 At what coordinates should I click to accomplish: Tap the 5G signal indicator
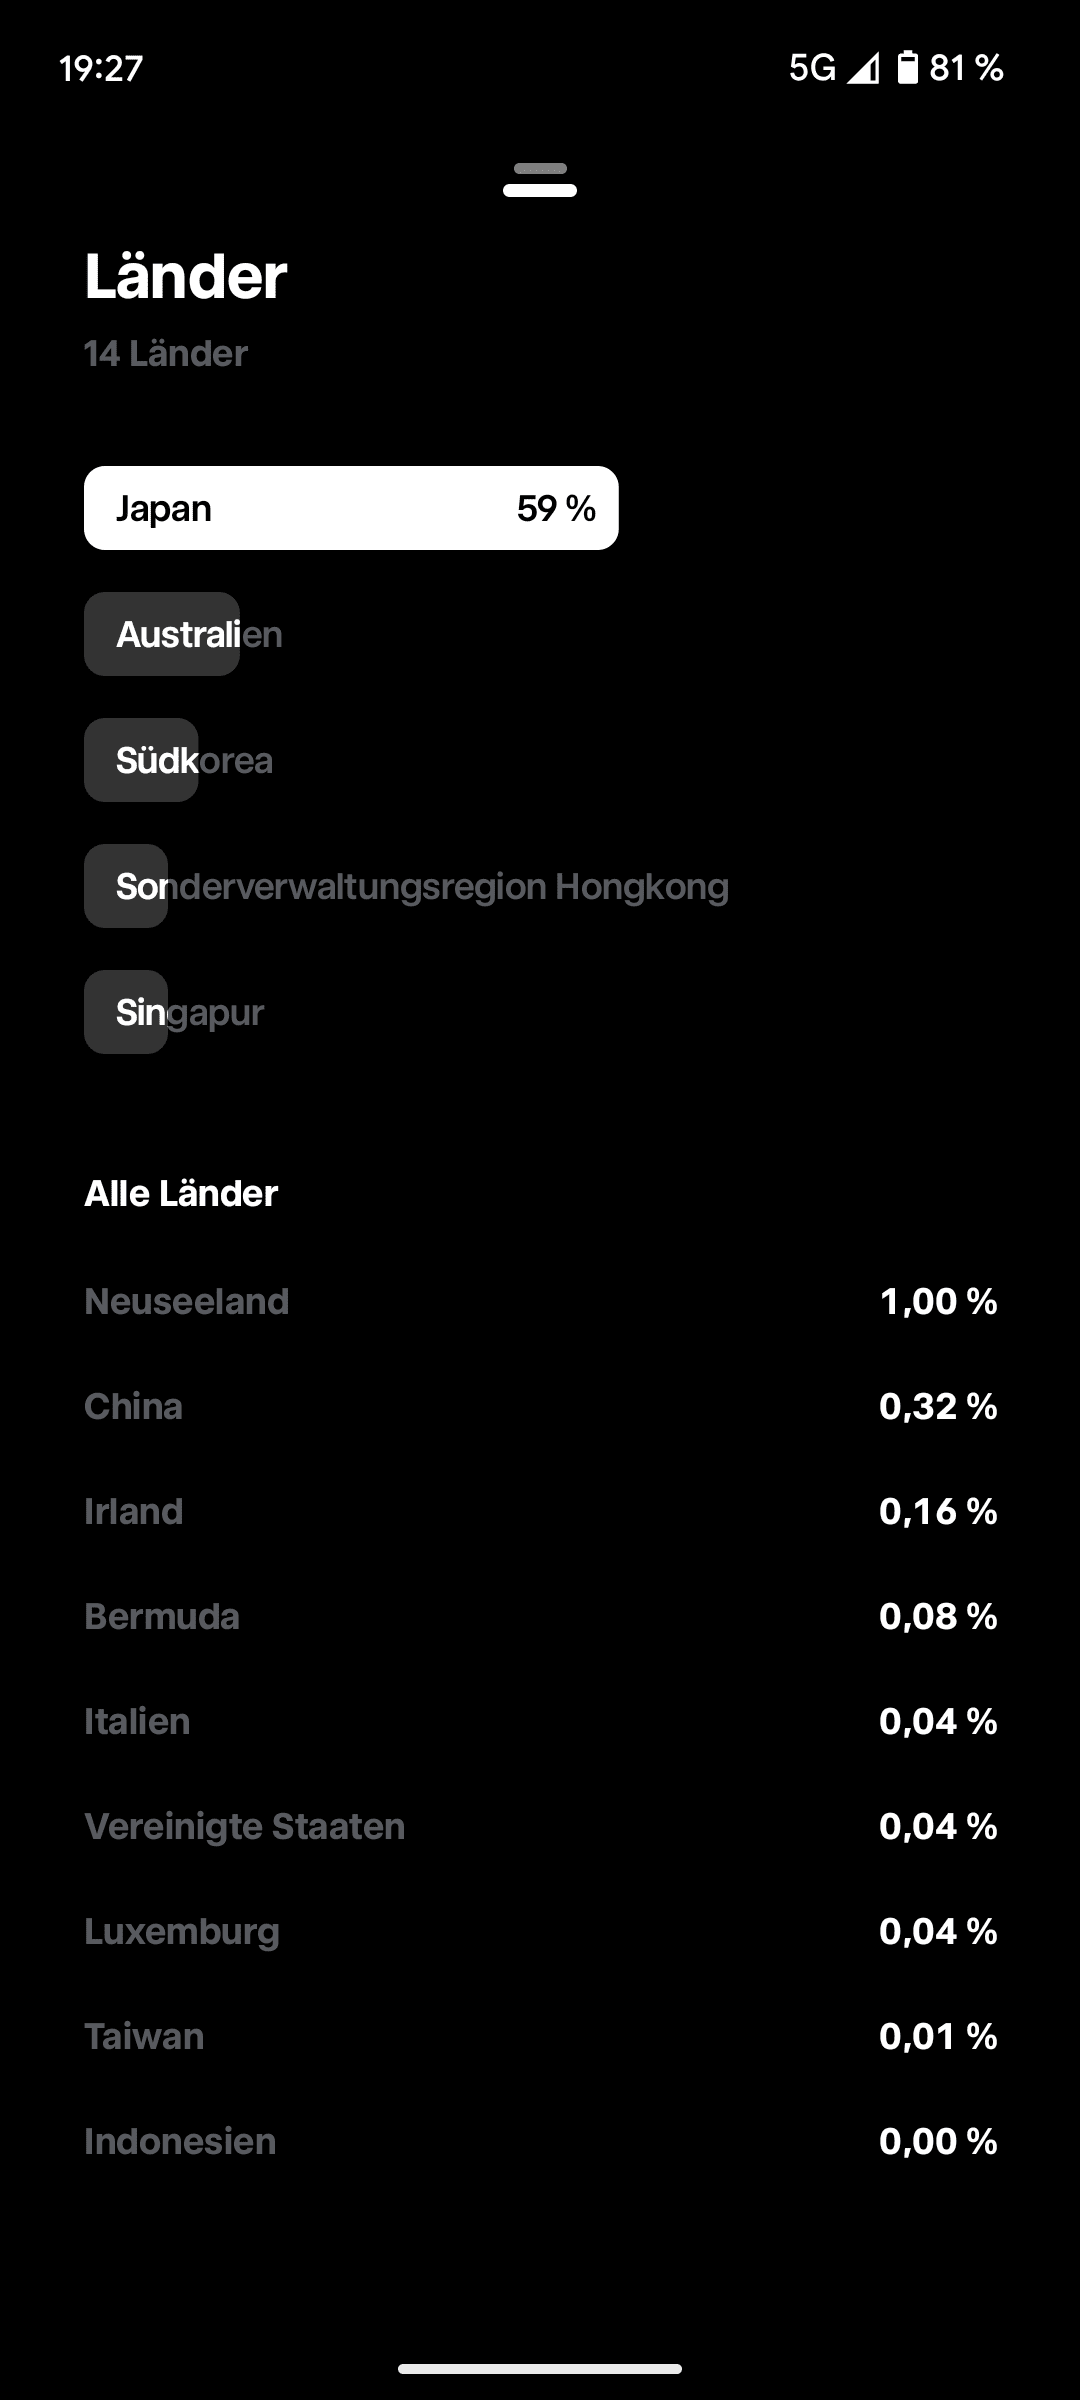(812, 68)
